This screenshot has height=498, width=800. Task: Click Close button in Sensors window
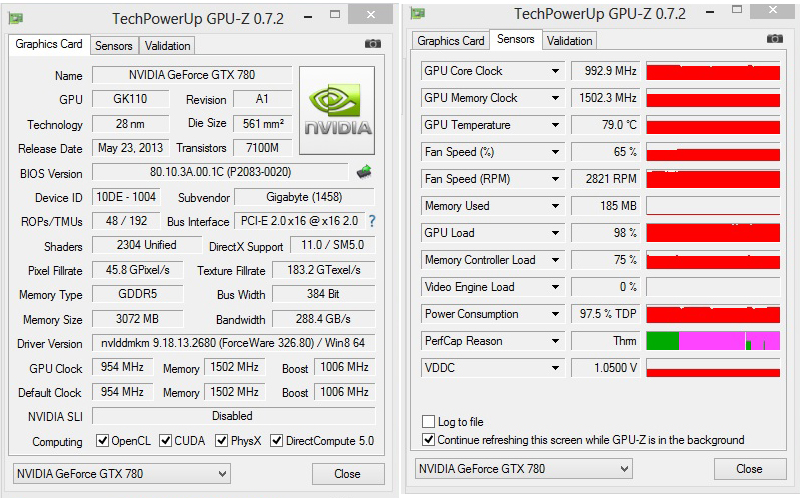coord(748,469)
